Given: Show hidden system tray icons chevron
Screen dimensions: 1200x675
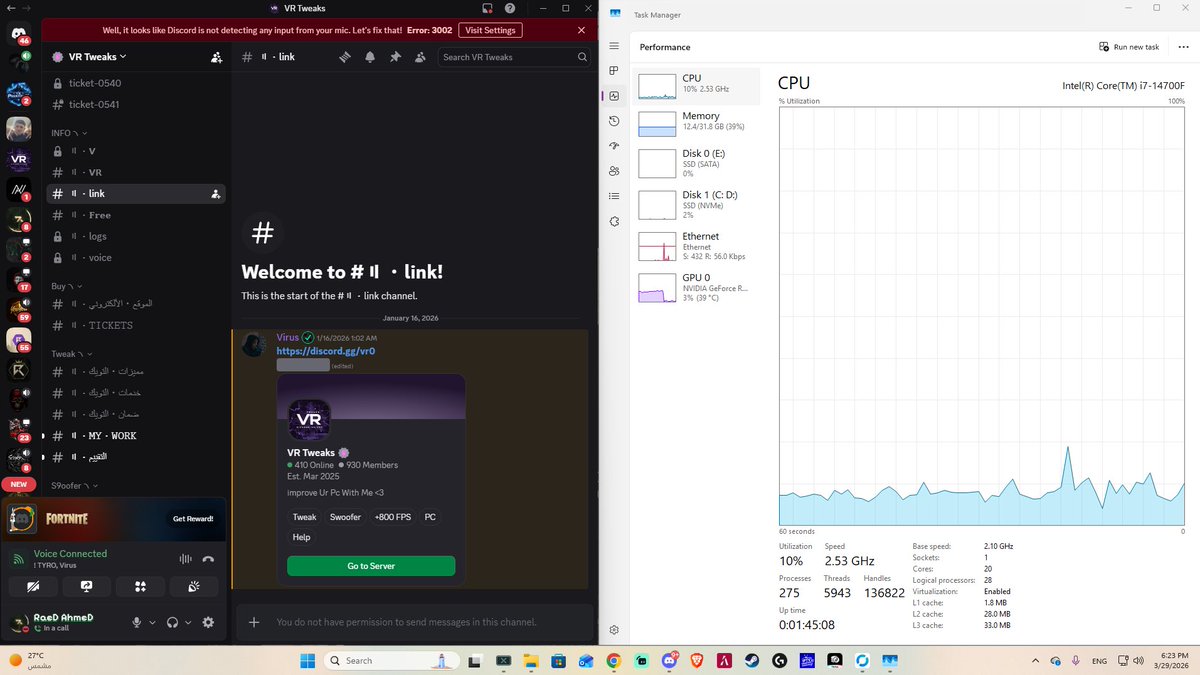Looking at the screenshot, I should point(1035,660).
